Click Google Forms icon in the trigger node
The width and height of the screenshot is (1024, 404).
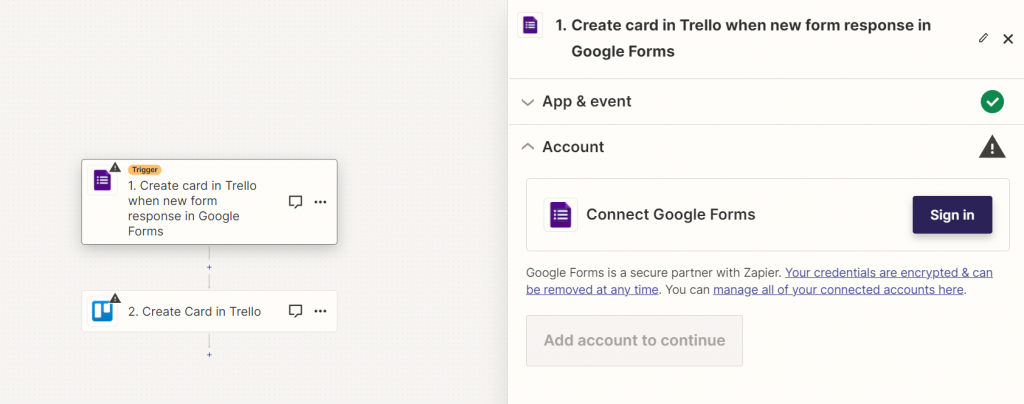coord(102,180)
